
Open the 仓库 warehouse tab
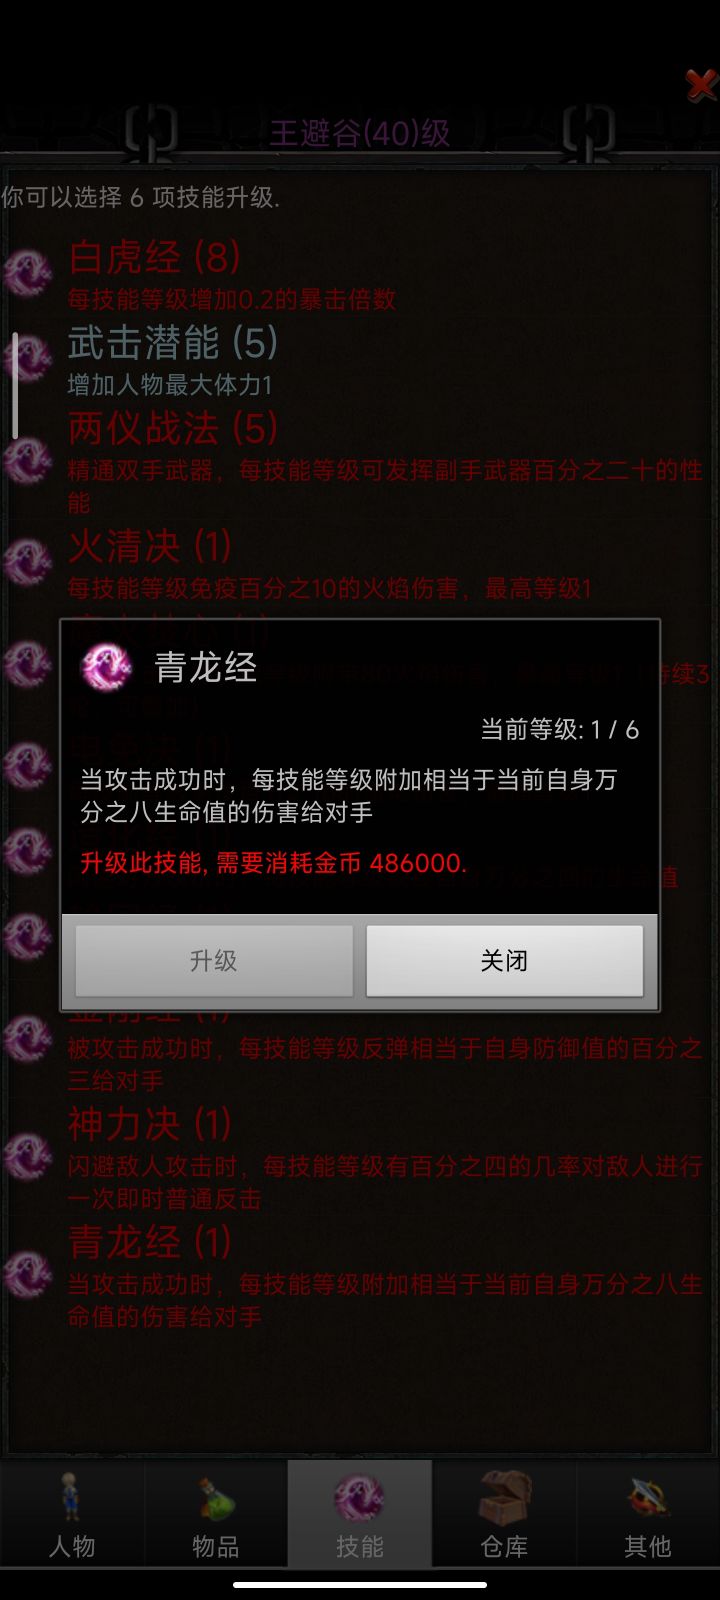504,1514
